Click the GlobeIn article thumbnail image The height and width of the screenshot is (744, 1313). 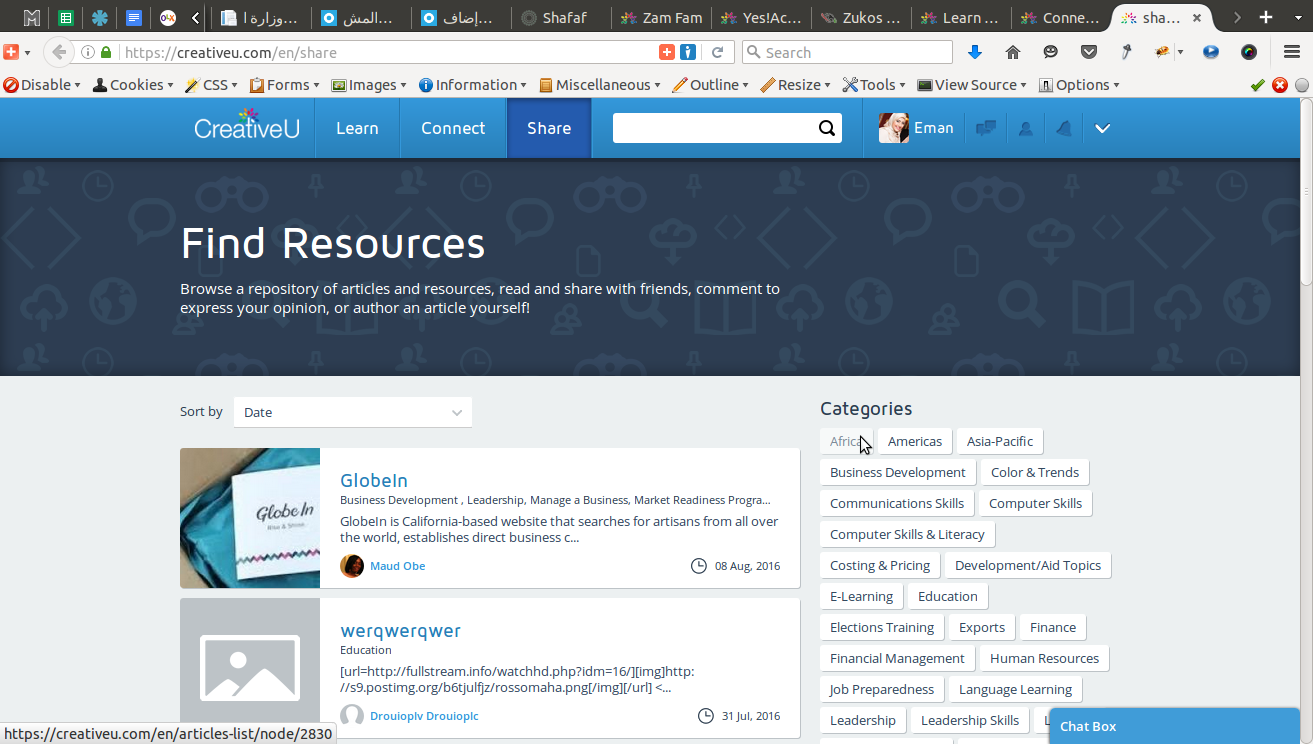(250, 518)
